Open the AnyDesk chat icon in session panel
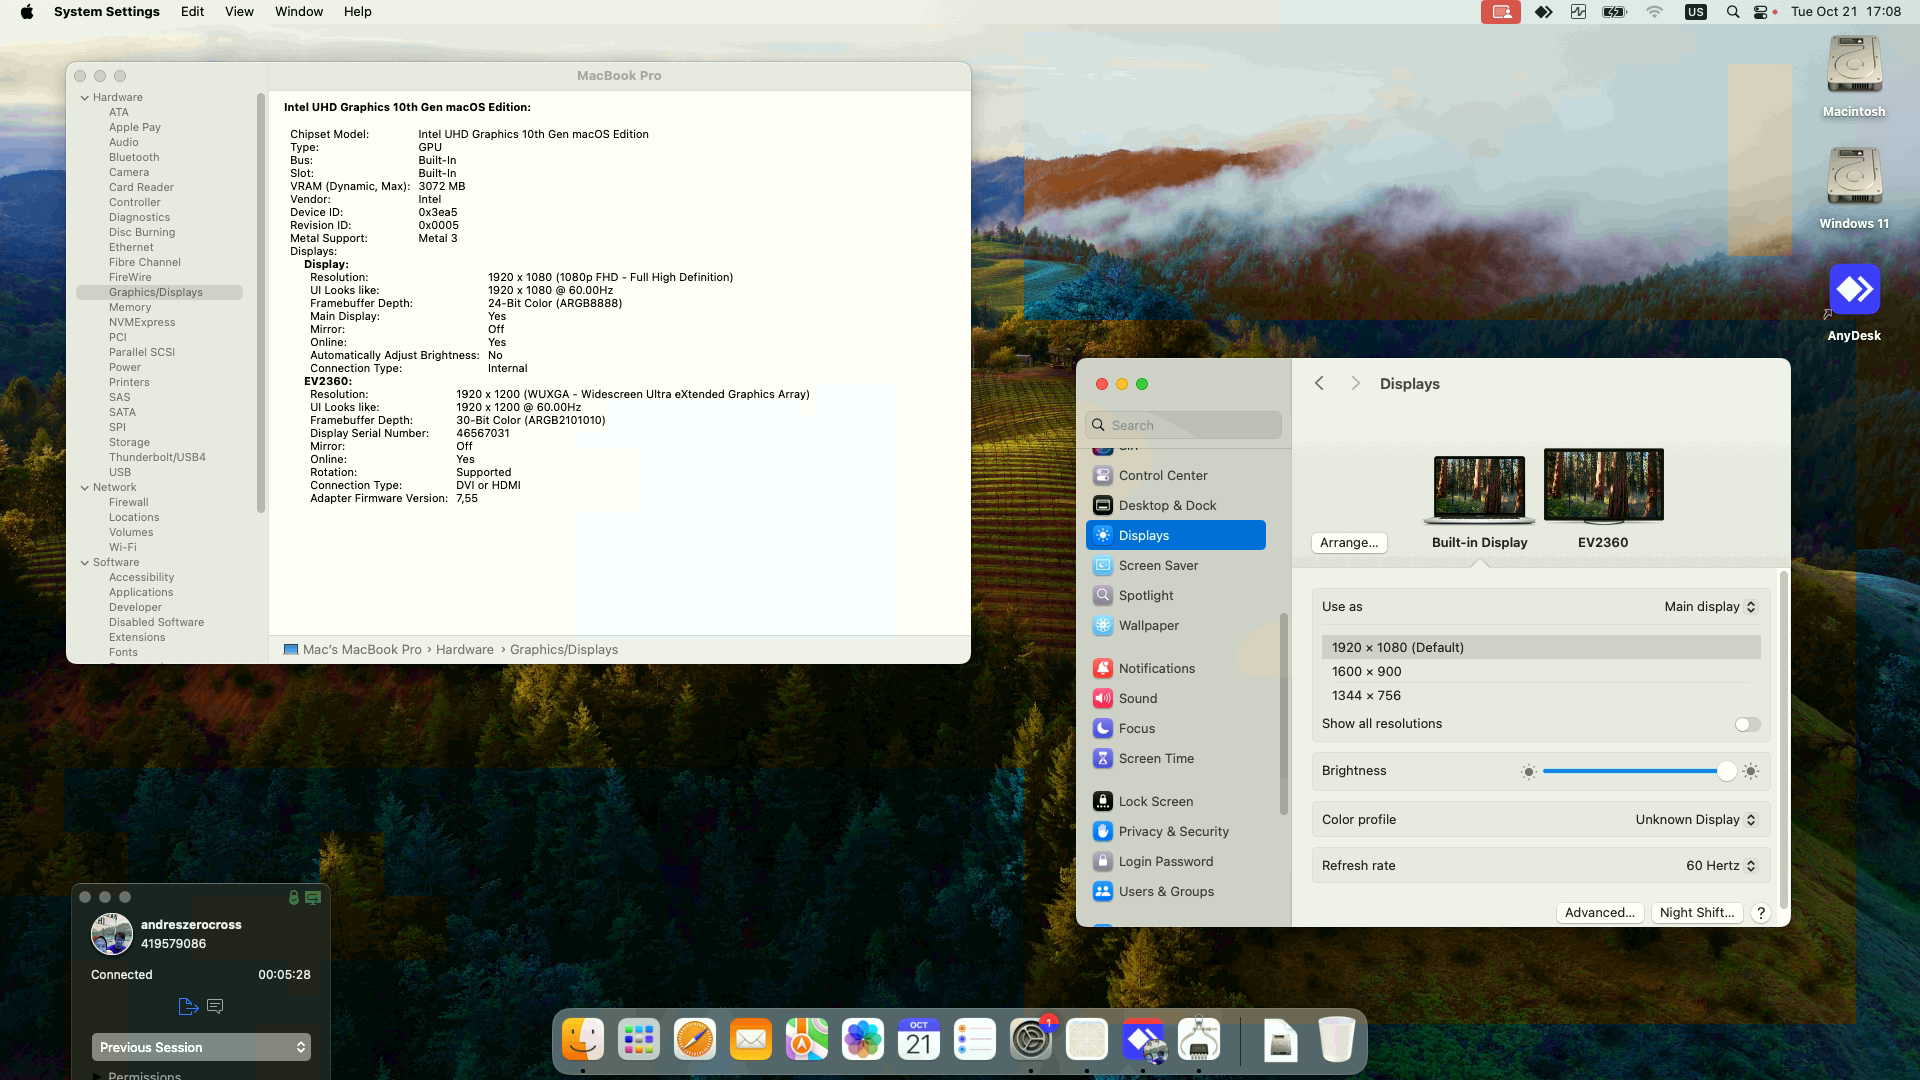This screenshot has height=1080, width=1920. [215, 1006]
